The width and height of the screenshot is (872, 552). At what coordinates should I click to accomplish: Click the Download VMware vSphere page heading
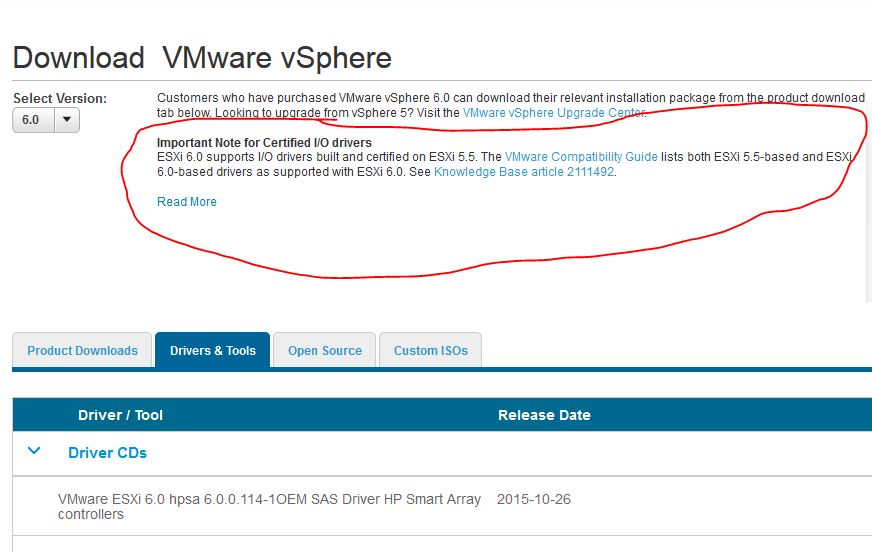click(x=202, y=58)
